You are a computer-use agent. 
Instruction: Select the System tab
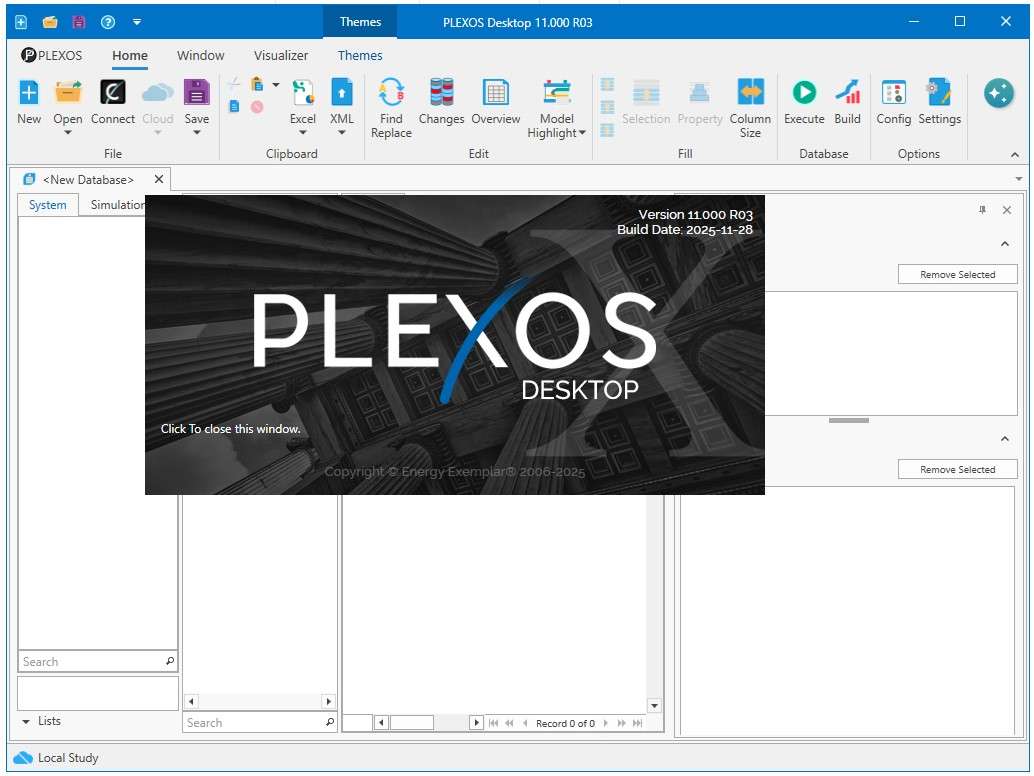(x=47, y=205)
